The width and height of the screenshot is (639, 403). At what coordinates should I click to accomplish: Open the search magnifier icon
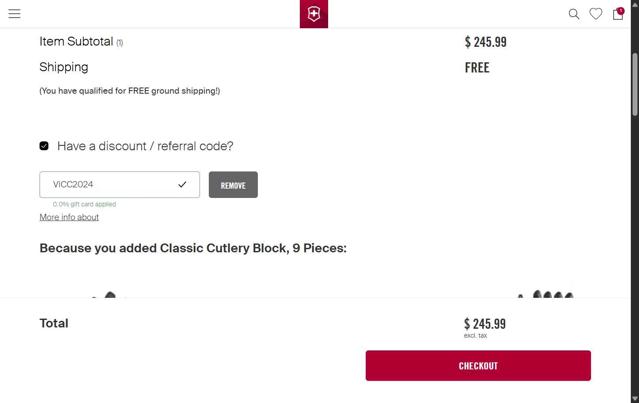pyautogui.click(x=574, y=14)
